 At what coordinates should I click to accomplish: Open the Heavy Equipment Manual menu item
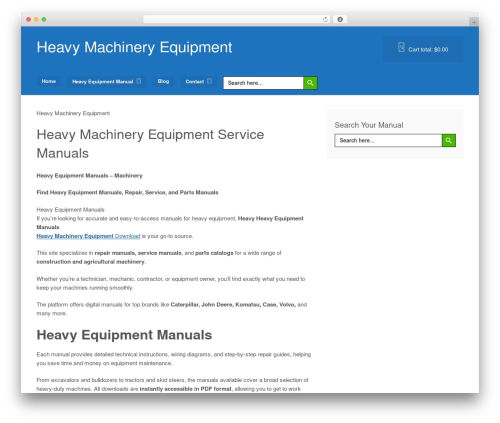pyautogui.click(x=102, y=82)
